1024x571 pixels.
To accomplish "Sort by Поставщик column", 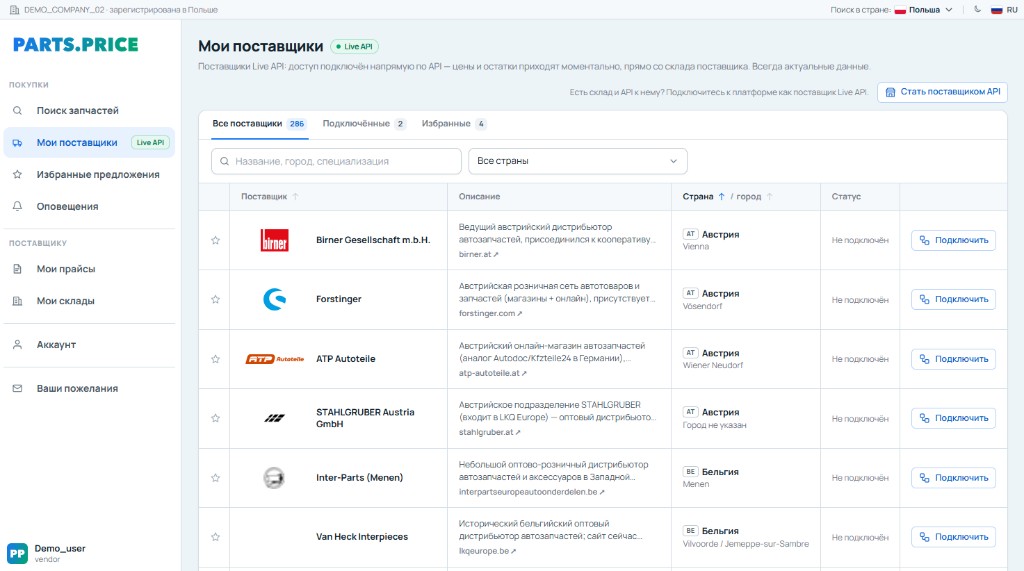I will pos(269,197).
